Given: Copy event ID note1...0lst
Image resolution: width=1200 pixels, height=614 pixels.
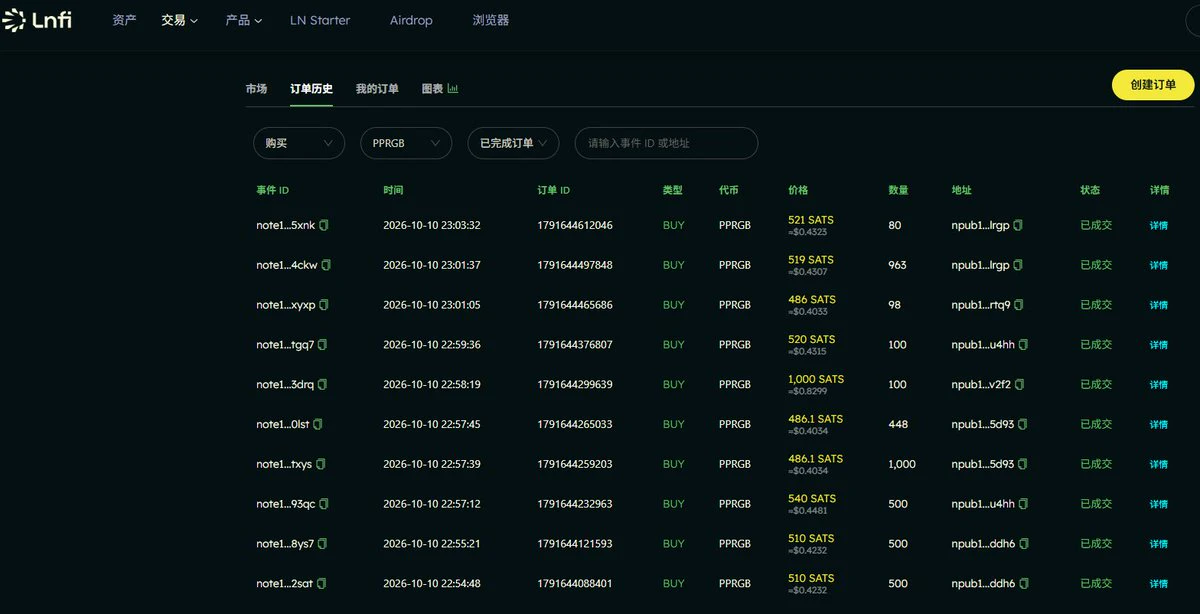Looking at the screenshot, I should pyautogui.click(x=318, y=424).
